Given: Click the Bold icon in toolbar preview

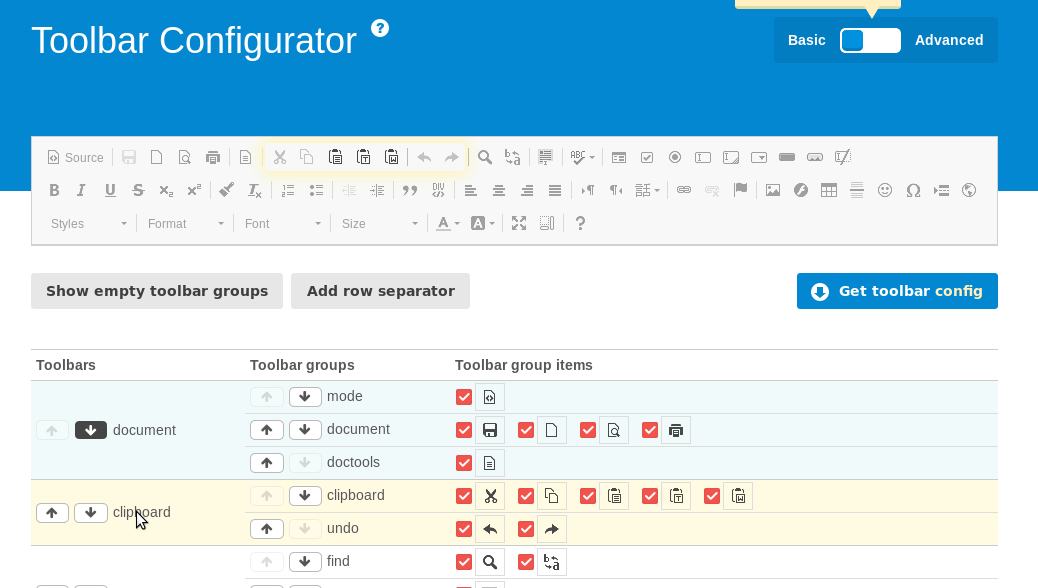Looking at the screenshot, I should click(x=54, y=190).
